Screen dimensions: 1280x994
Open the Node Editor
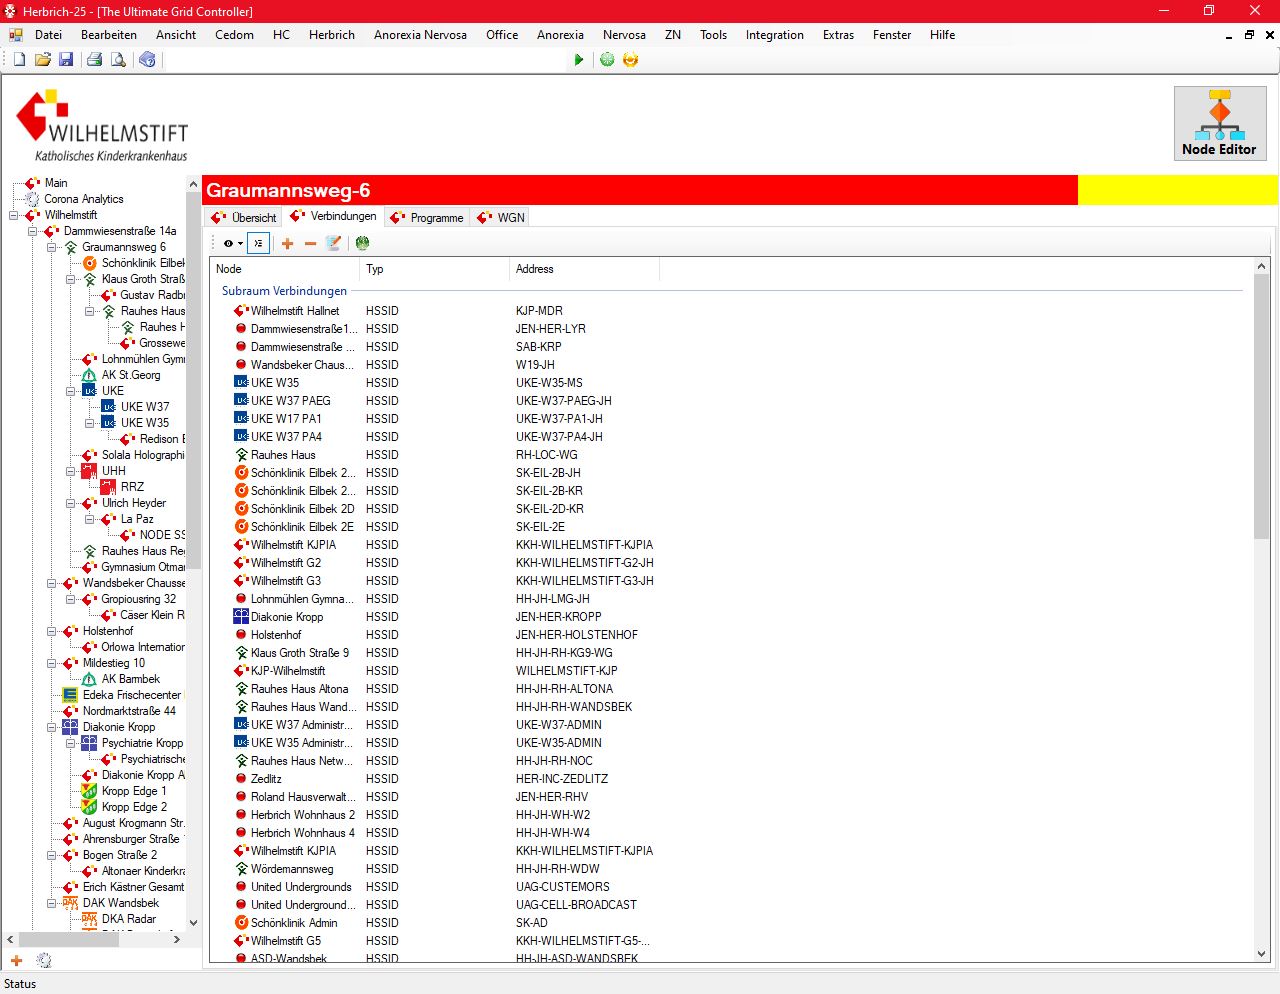point(1219,123)
